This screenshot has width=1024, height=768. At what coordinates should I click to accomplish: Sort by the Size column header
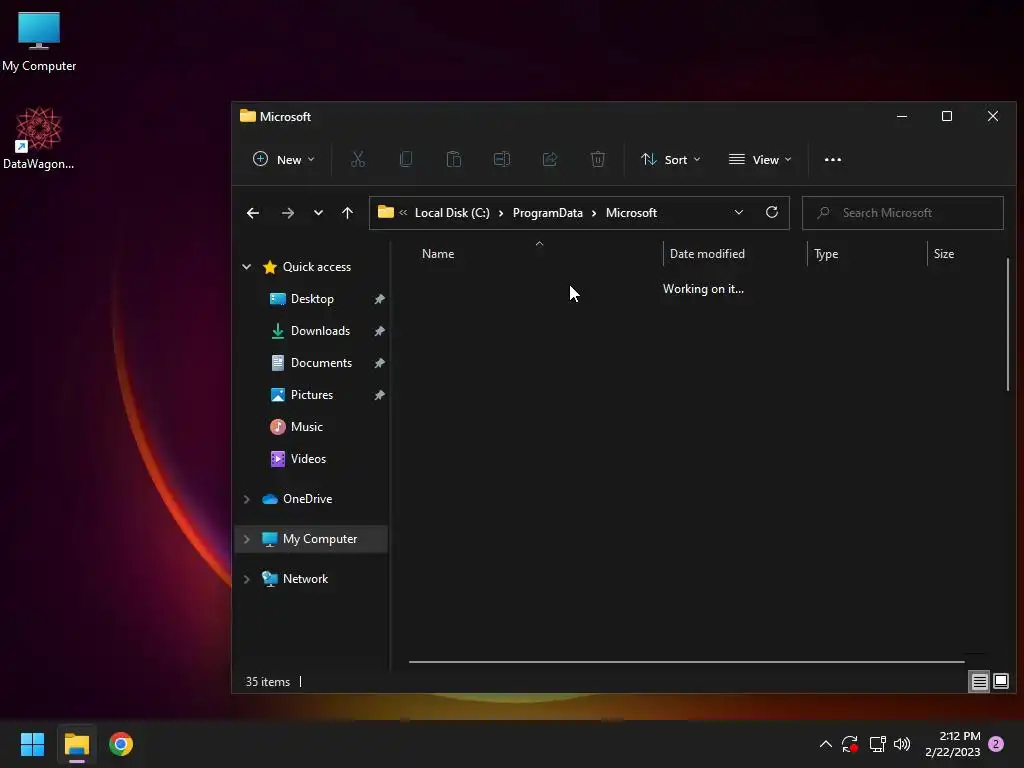click(x=944, y=254)
